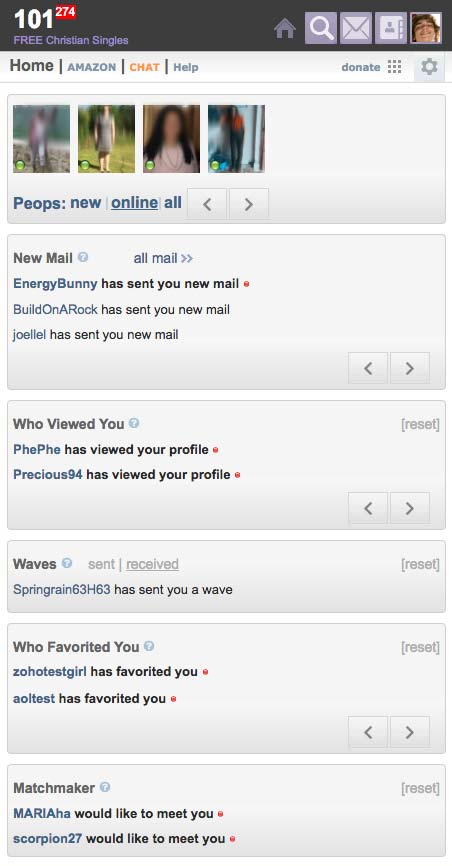The height and width of the screenshot is (866, 452).
Task: Open the AMAZON menu item
Action: click(x=92, y=67)
